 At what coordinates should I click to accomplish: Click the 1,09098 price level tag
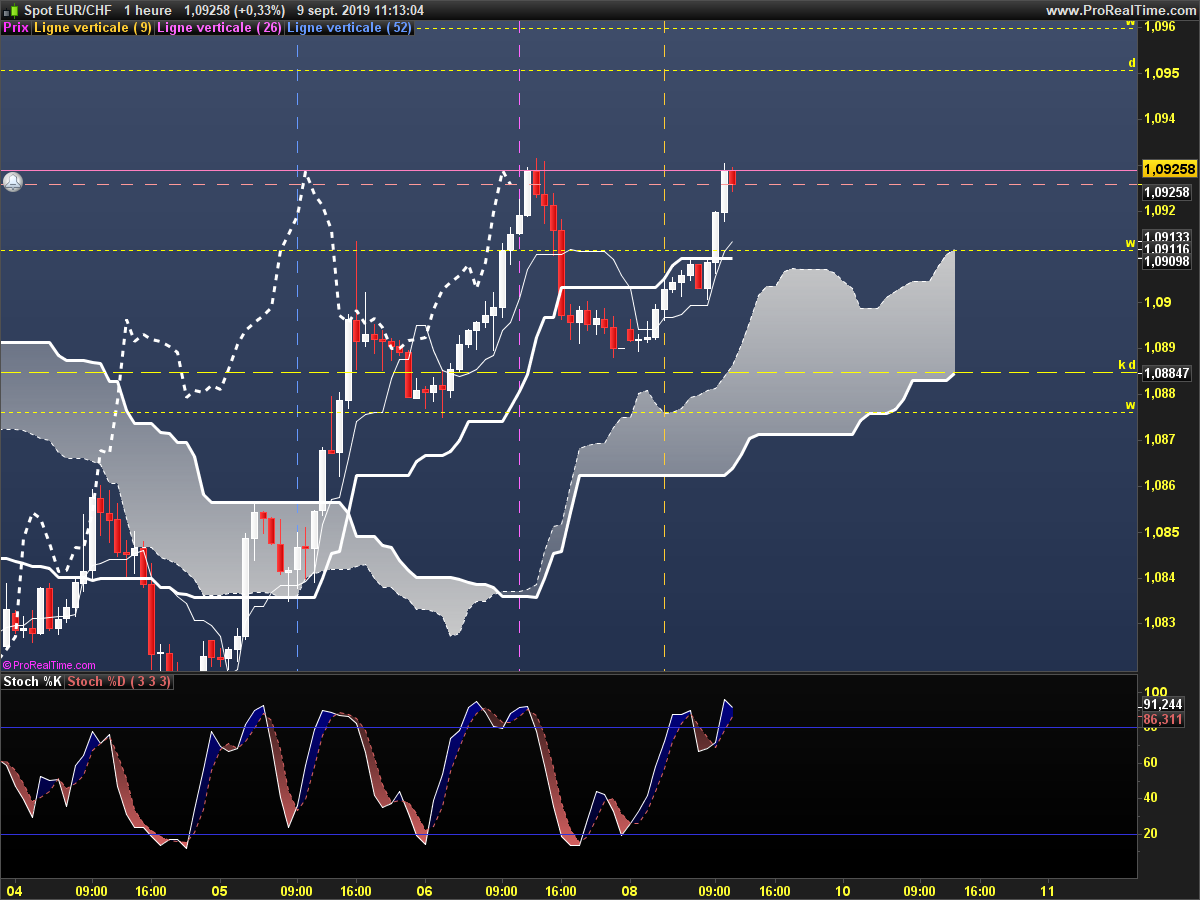1165,261
